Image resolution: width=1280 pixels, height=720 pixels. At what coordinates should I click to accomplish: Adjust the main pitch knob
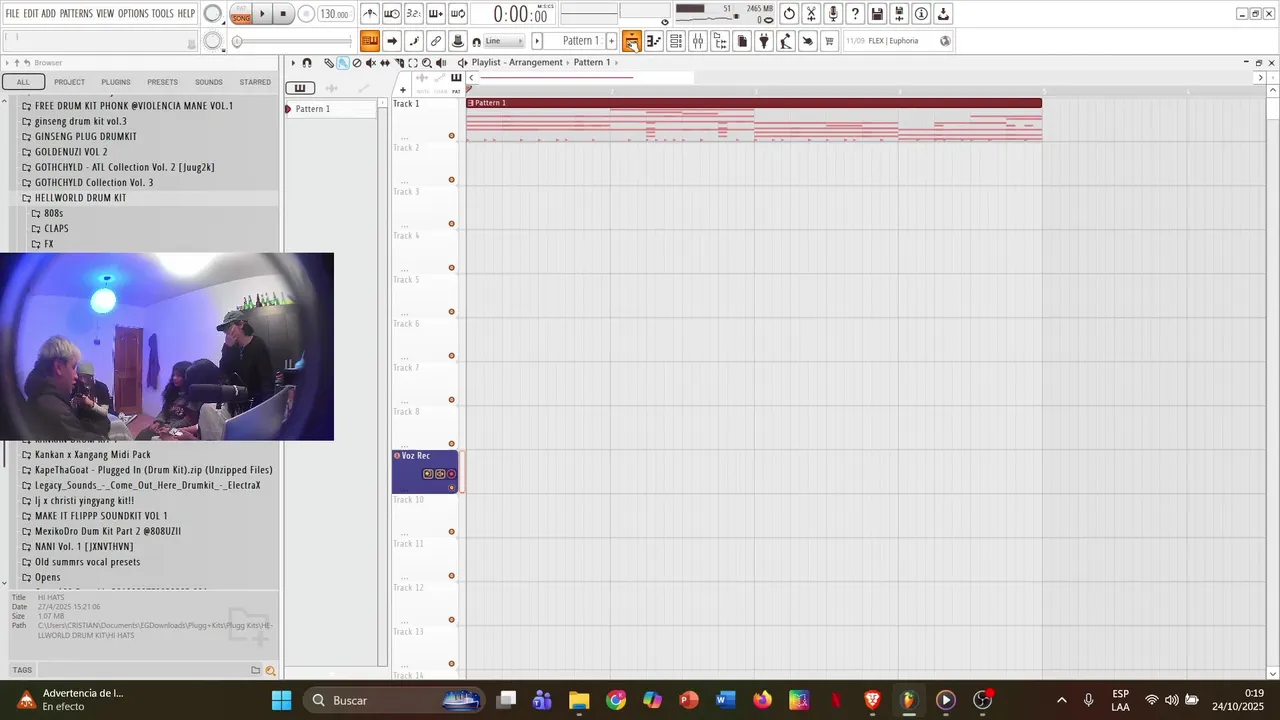click(213, 41)
